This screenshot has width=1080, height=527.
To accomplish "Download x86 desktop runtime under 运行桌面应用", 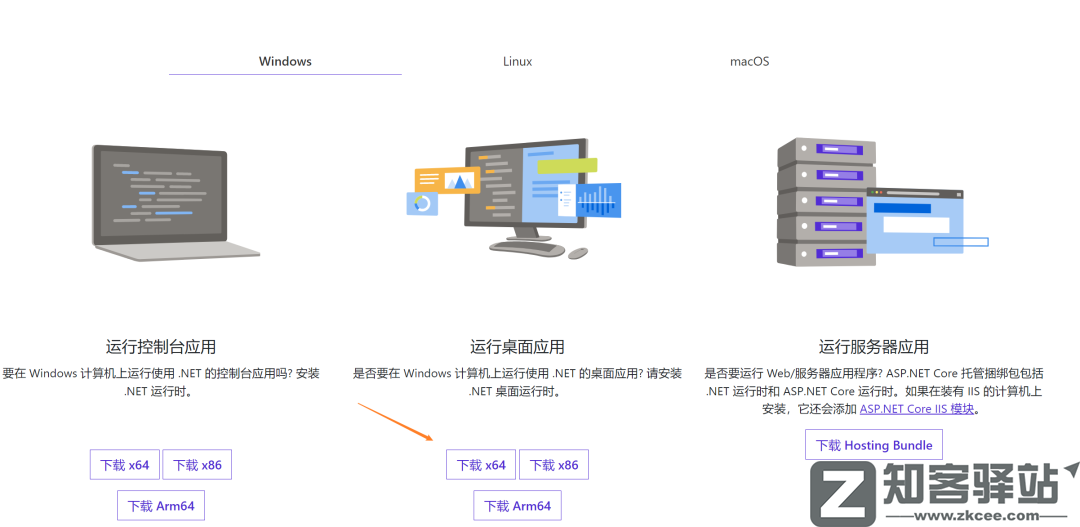I will (554, 465).
